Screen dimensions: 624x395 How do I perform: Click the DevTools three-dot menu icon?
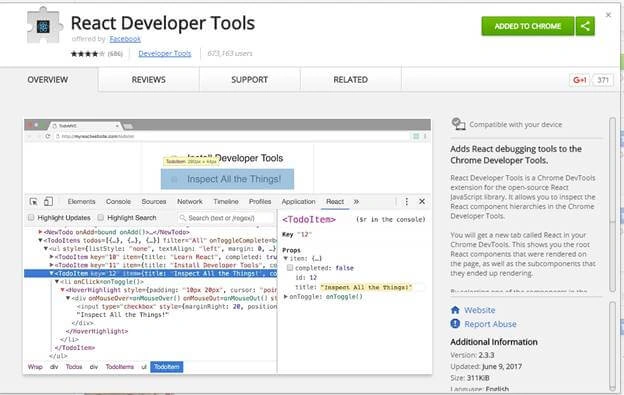click(x=406, y=202)
